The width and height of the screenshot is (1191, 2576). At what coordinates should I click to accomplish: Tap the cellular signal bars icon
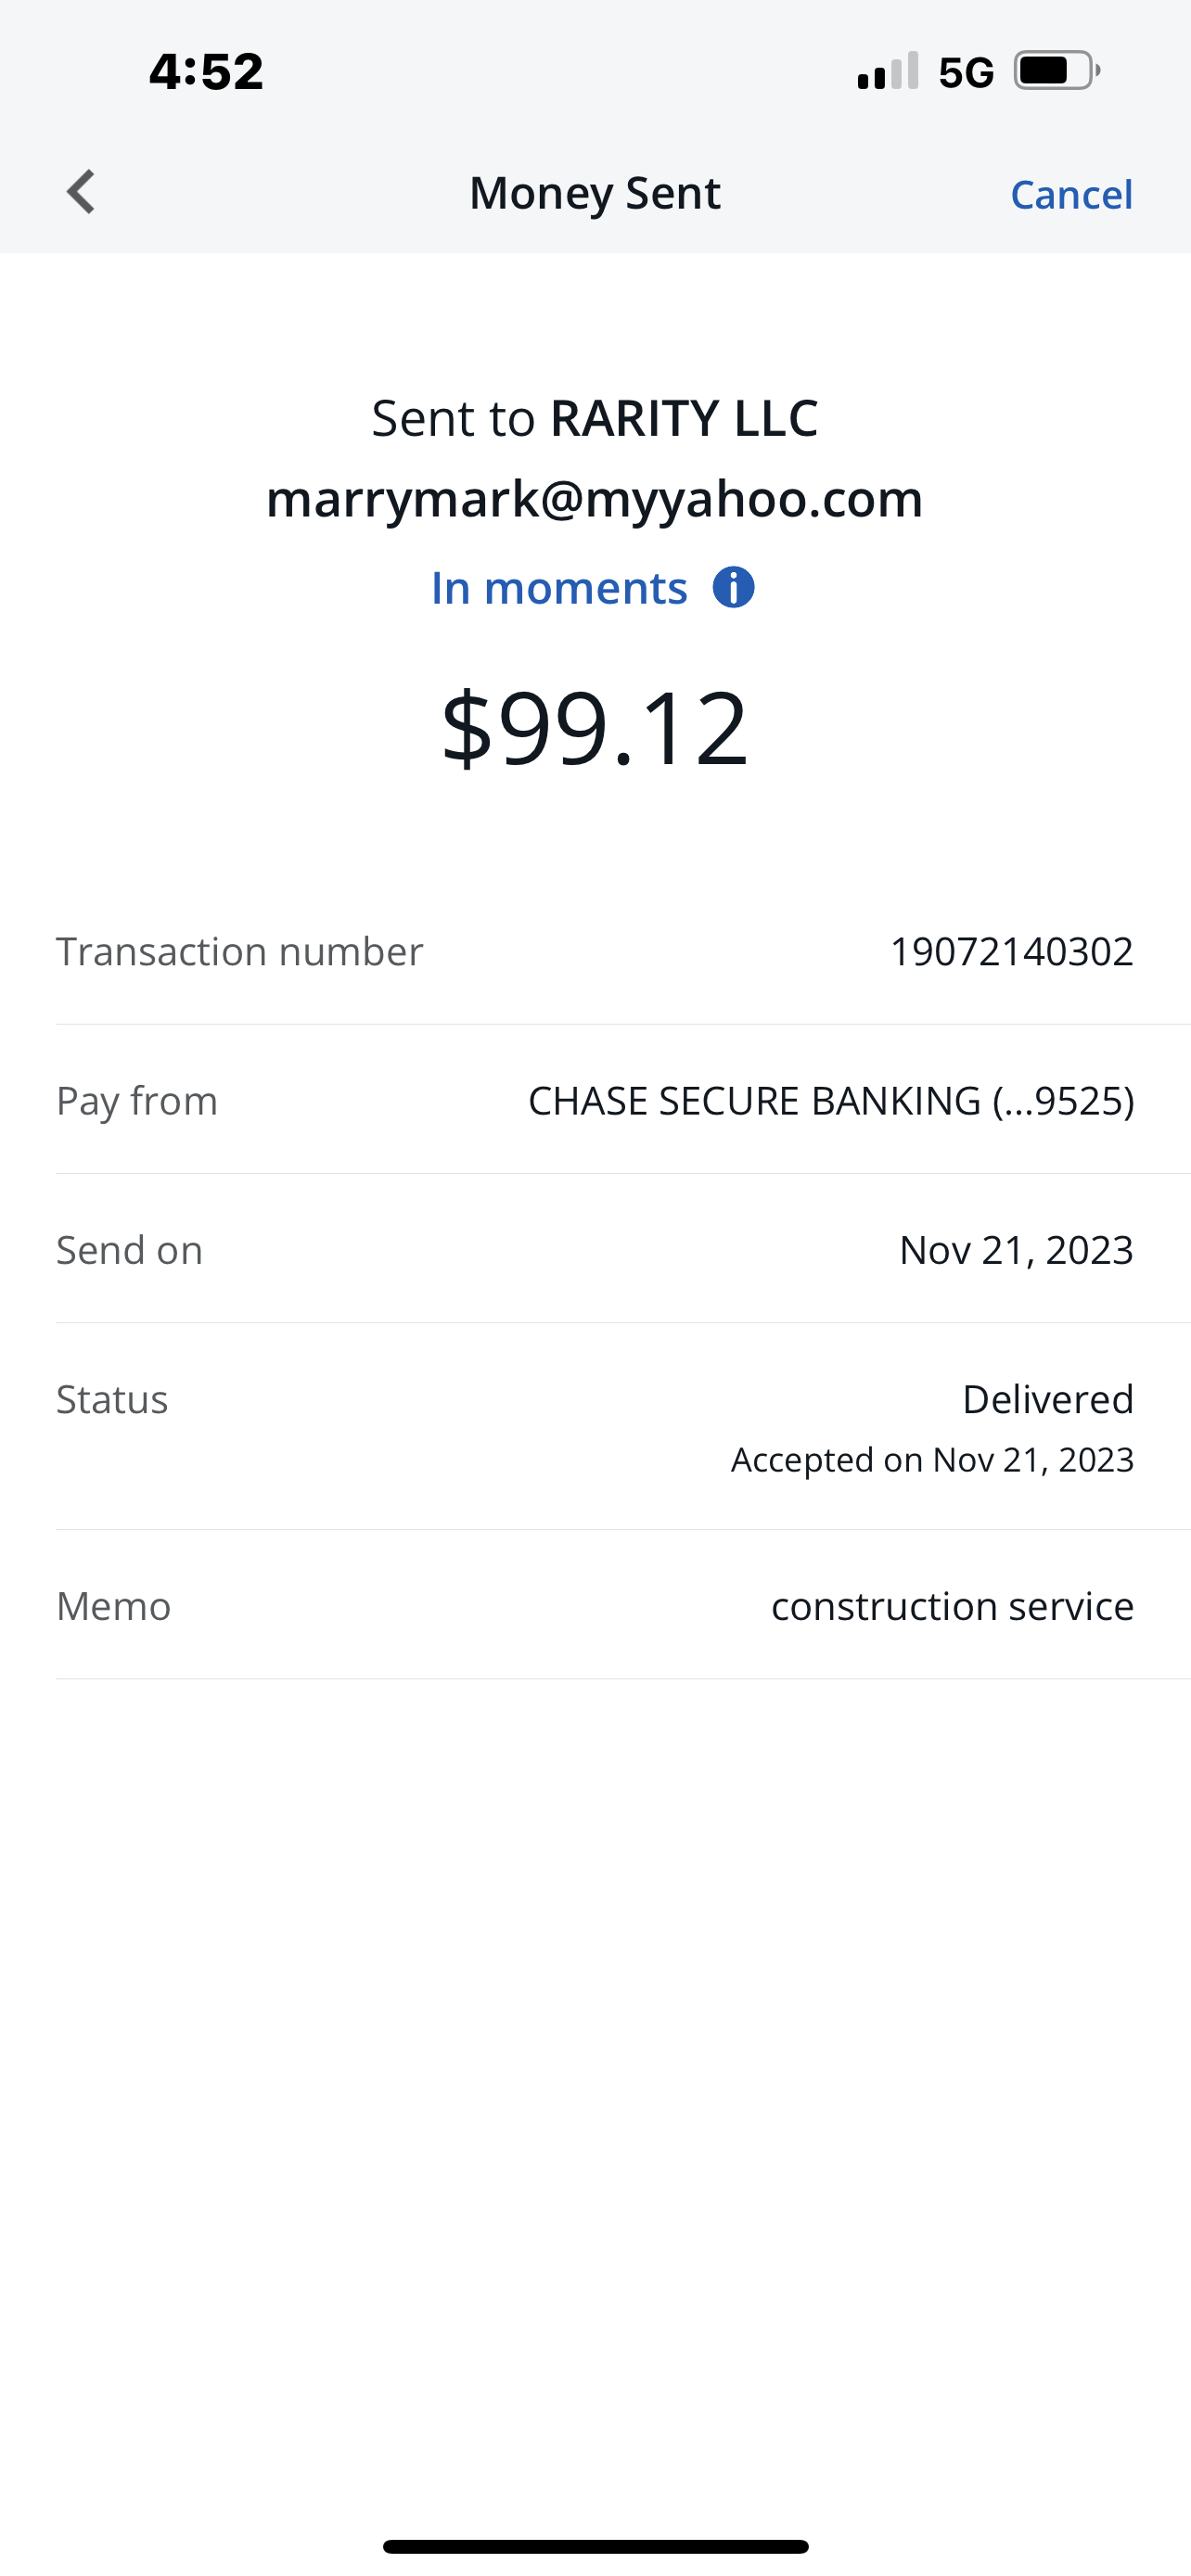[887, 71]
